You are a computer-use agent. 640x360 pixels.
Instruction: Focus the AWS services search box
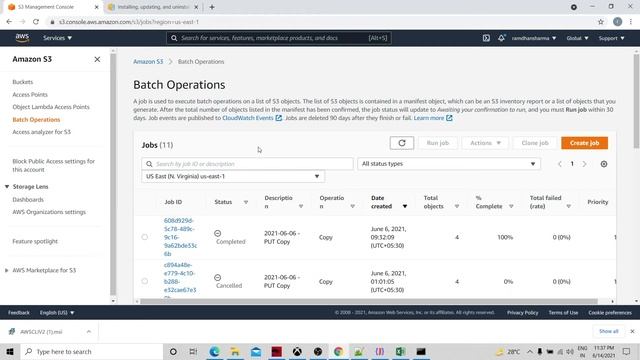tap(279, 38)
